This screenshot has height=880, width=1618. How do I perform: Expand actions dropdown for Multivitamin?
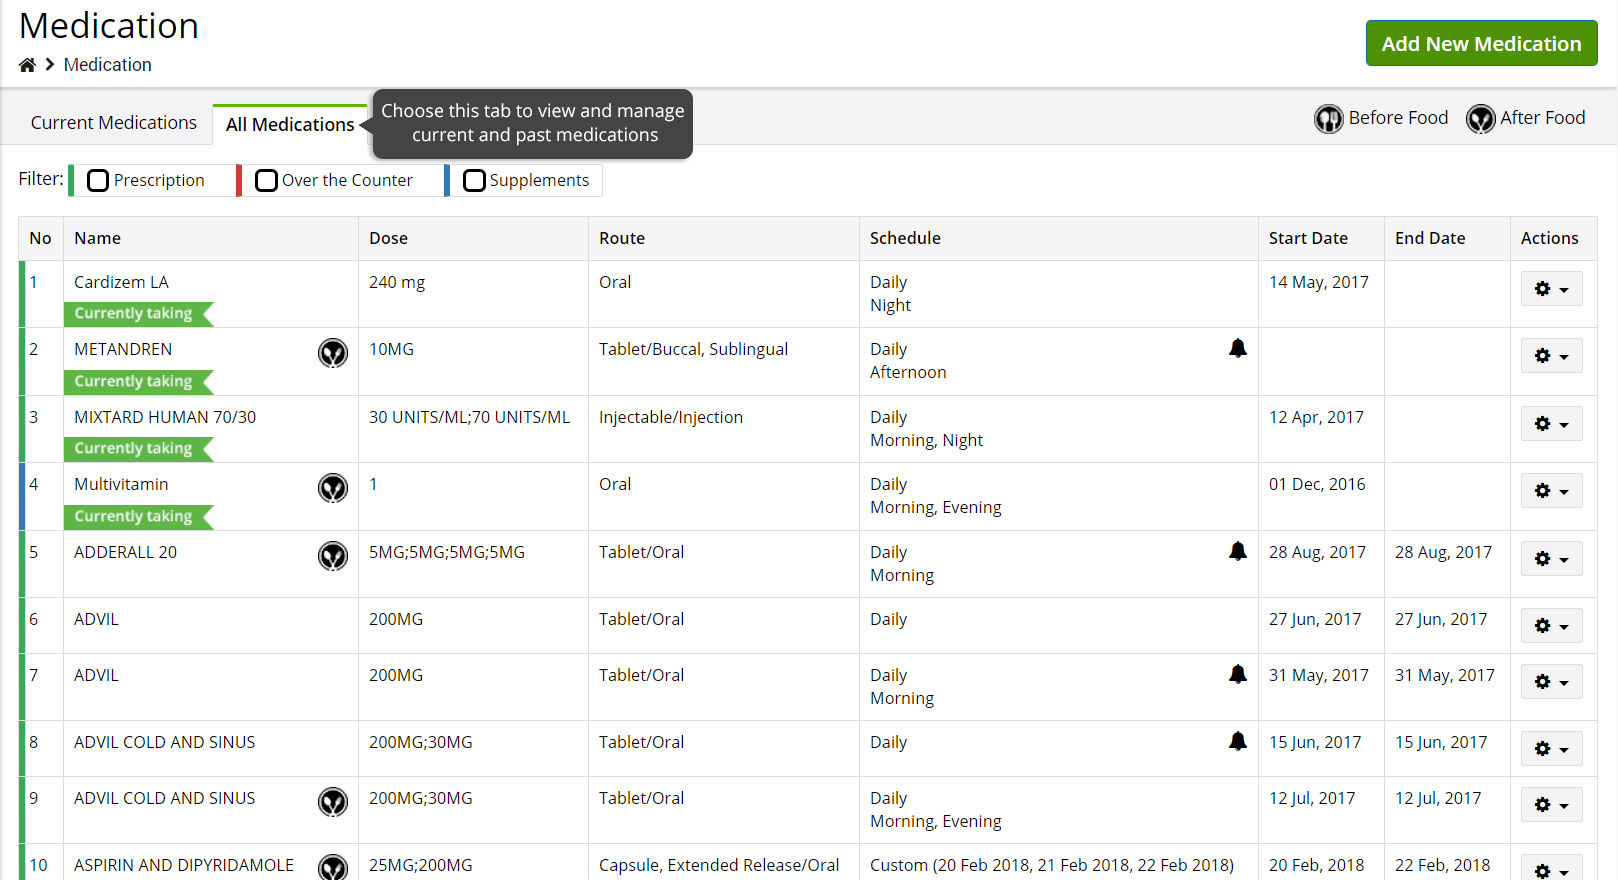tap(1551, 491)
